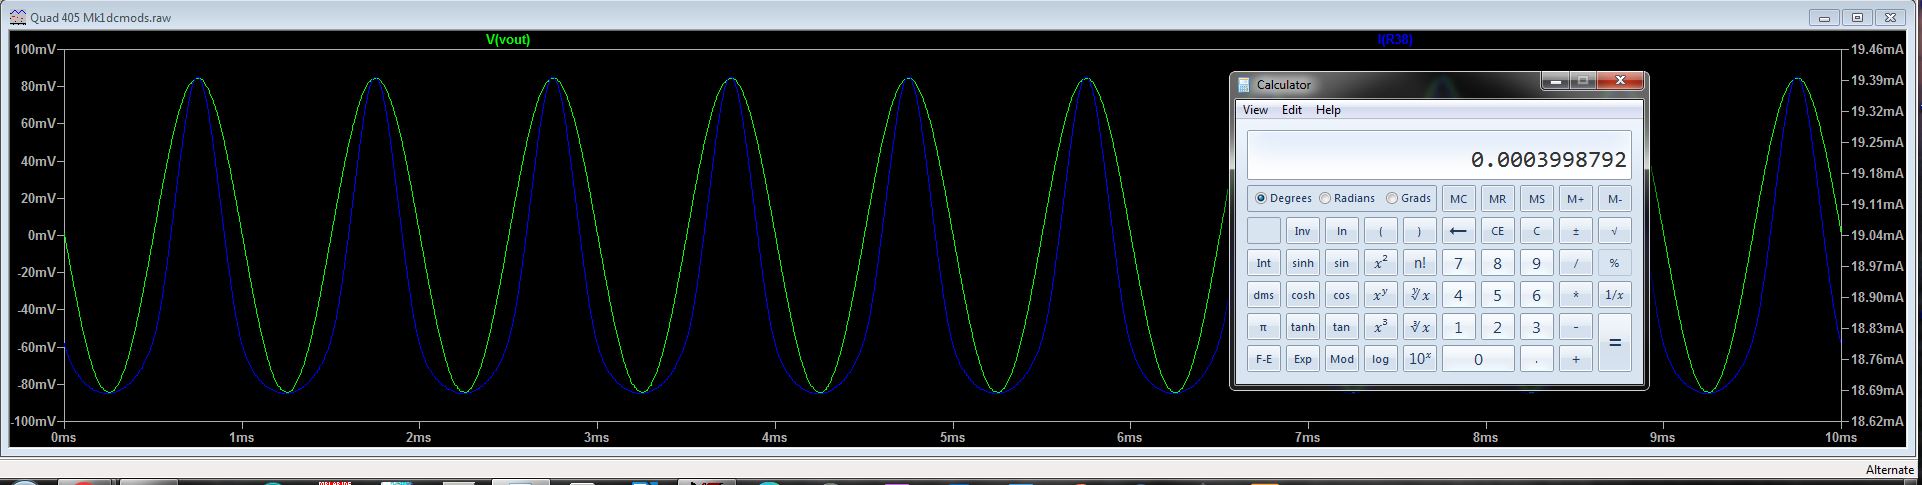Click the Calculator title bar icon
The image size is (1922, 485).
(x=1244, y=85)
